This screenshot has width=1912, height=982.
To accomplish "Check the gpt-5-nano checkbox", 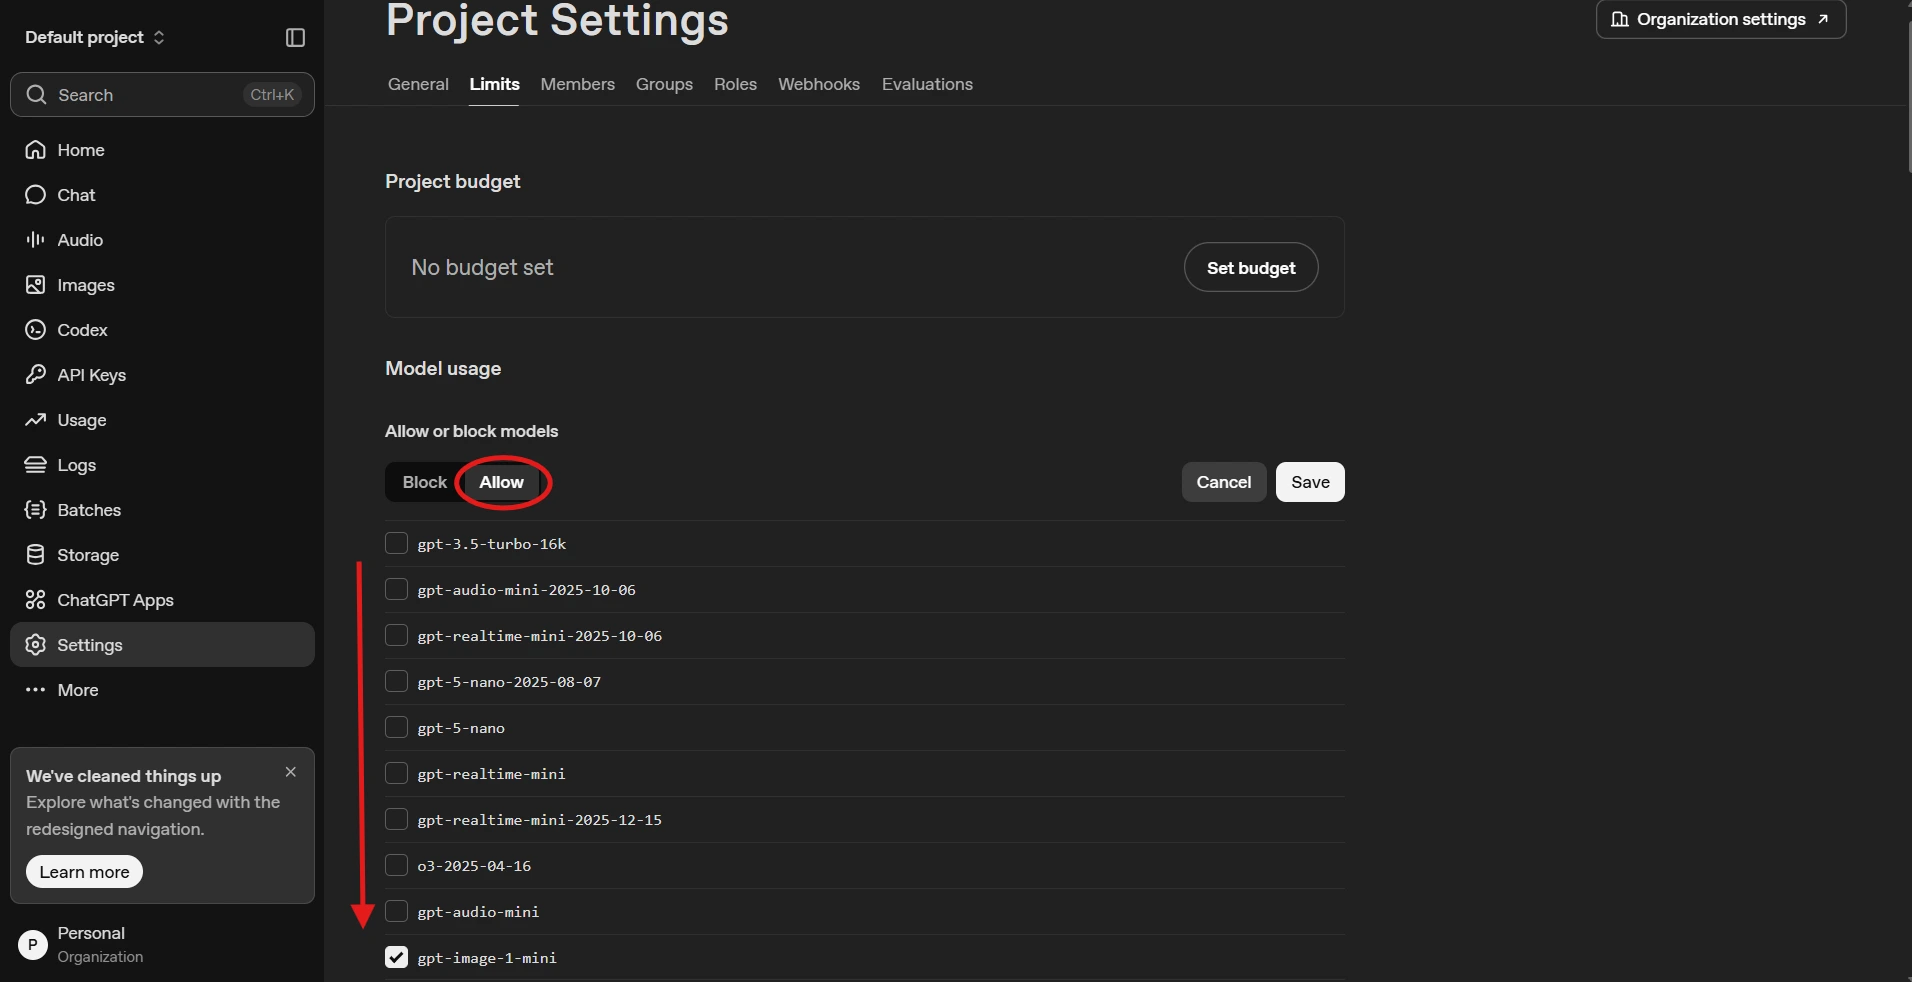I will pos(397,727).
